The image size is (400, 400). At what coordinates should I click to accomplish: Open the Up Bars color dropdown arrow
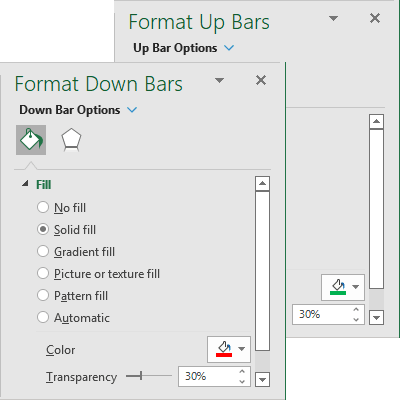356,287
